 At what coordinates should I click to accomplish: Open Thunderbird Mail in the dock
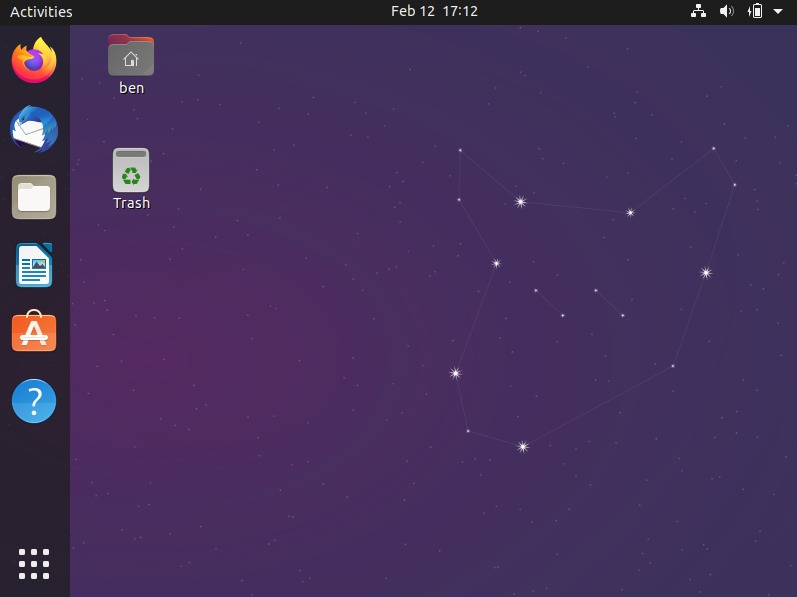34,130
